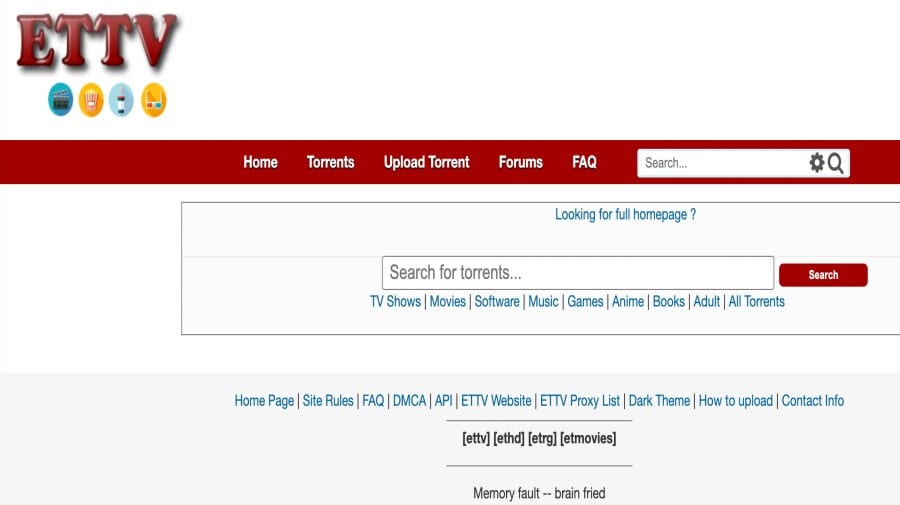
Task: Click the [etmovies] tag text
Action: click(588, 438)
